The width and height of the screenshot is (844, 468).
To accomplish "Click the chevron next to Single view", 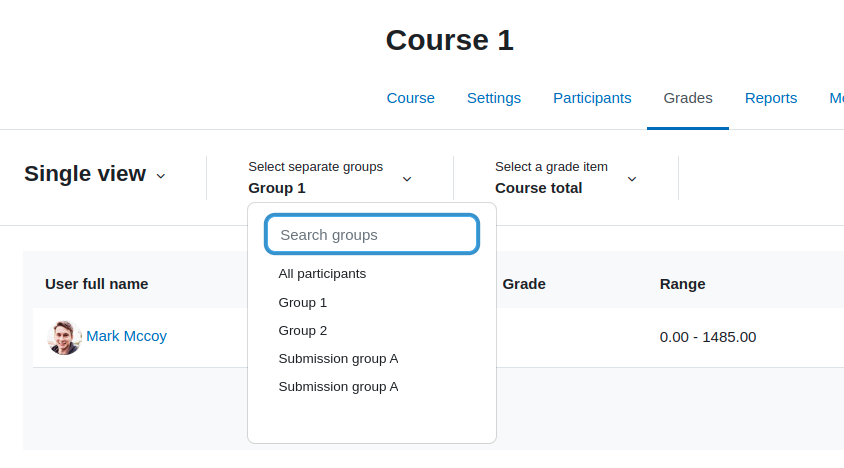I will 160,176.
